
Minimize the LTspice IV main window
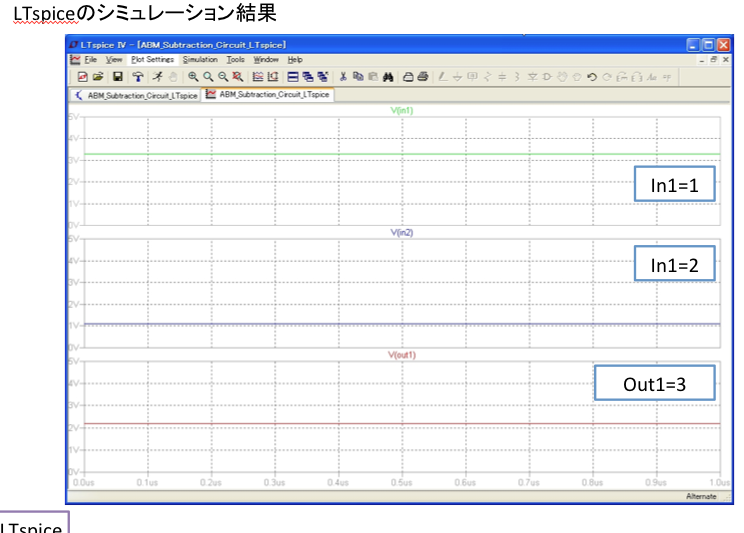point(693,45)
